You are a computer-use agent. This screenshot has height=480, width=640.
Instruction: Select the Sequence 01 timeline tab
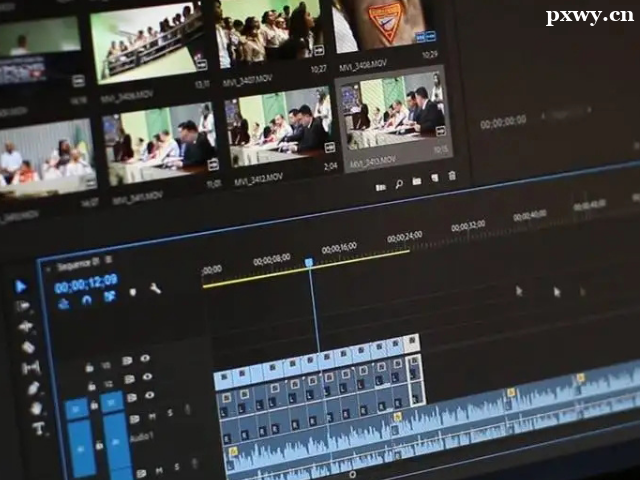click(x=78, y=263)
